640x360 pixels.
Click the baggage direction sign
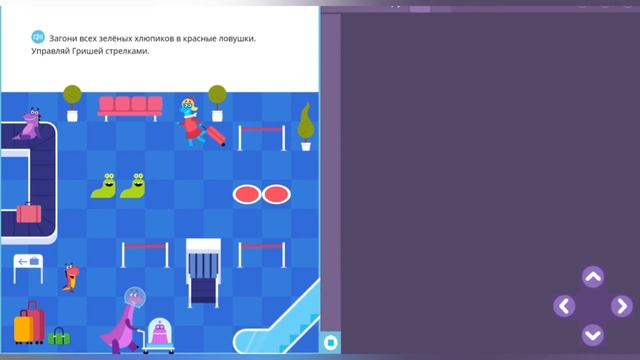[28, 268]
